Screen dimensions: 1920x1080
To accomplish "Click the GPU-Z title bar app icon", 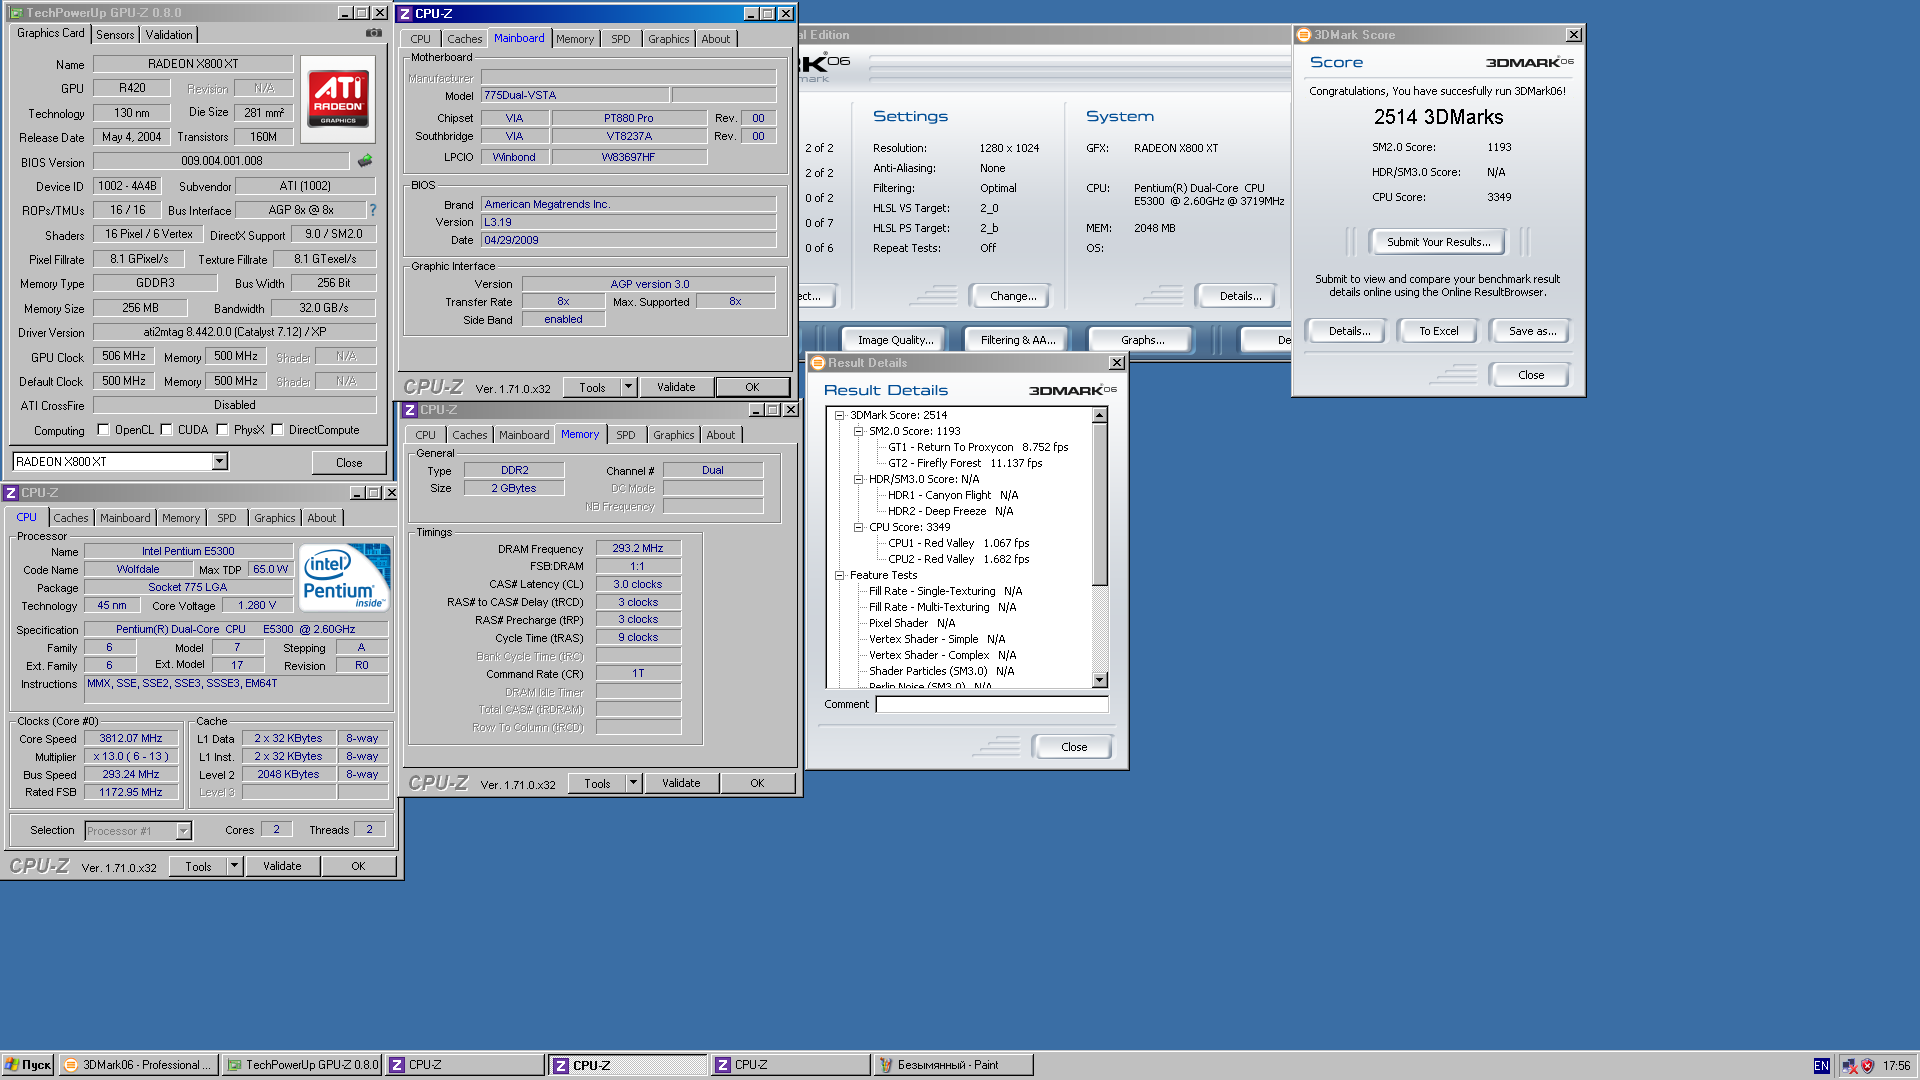I will tap(16, 13).
